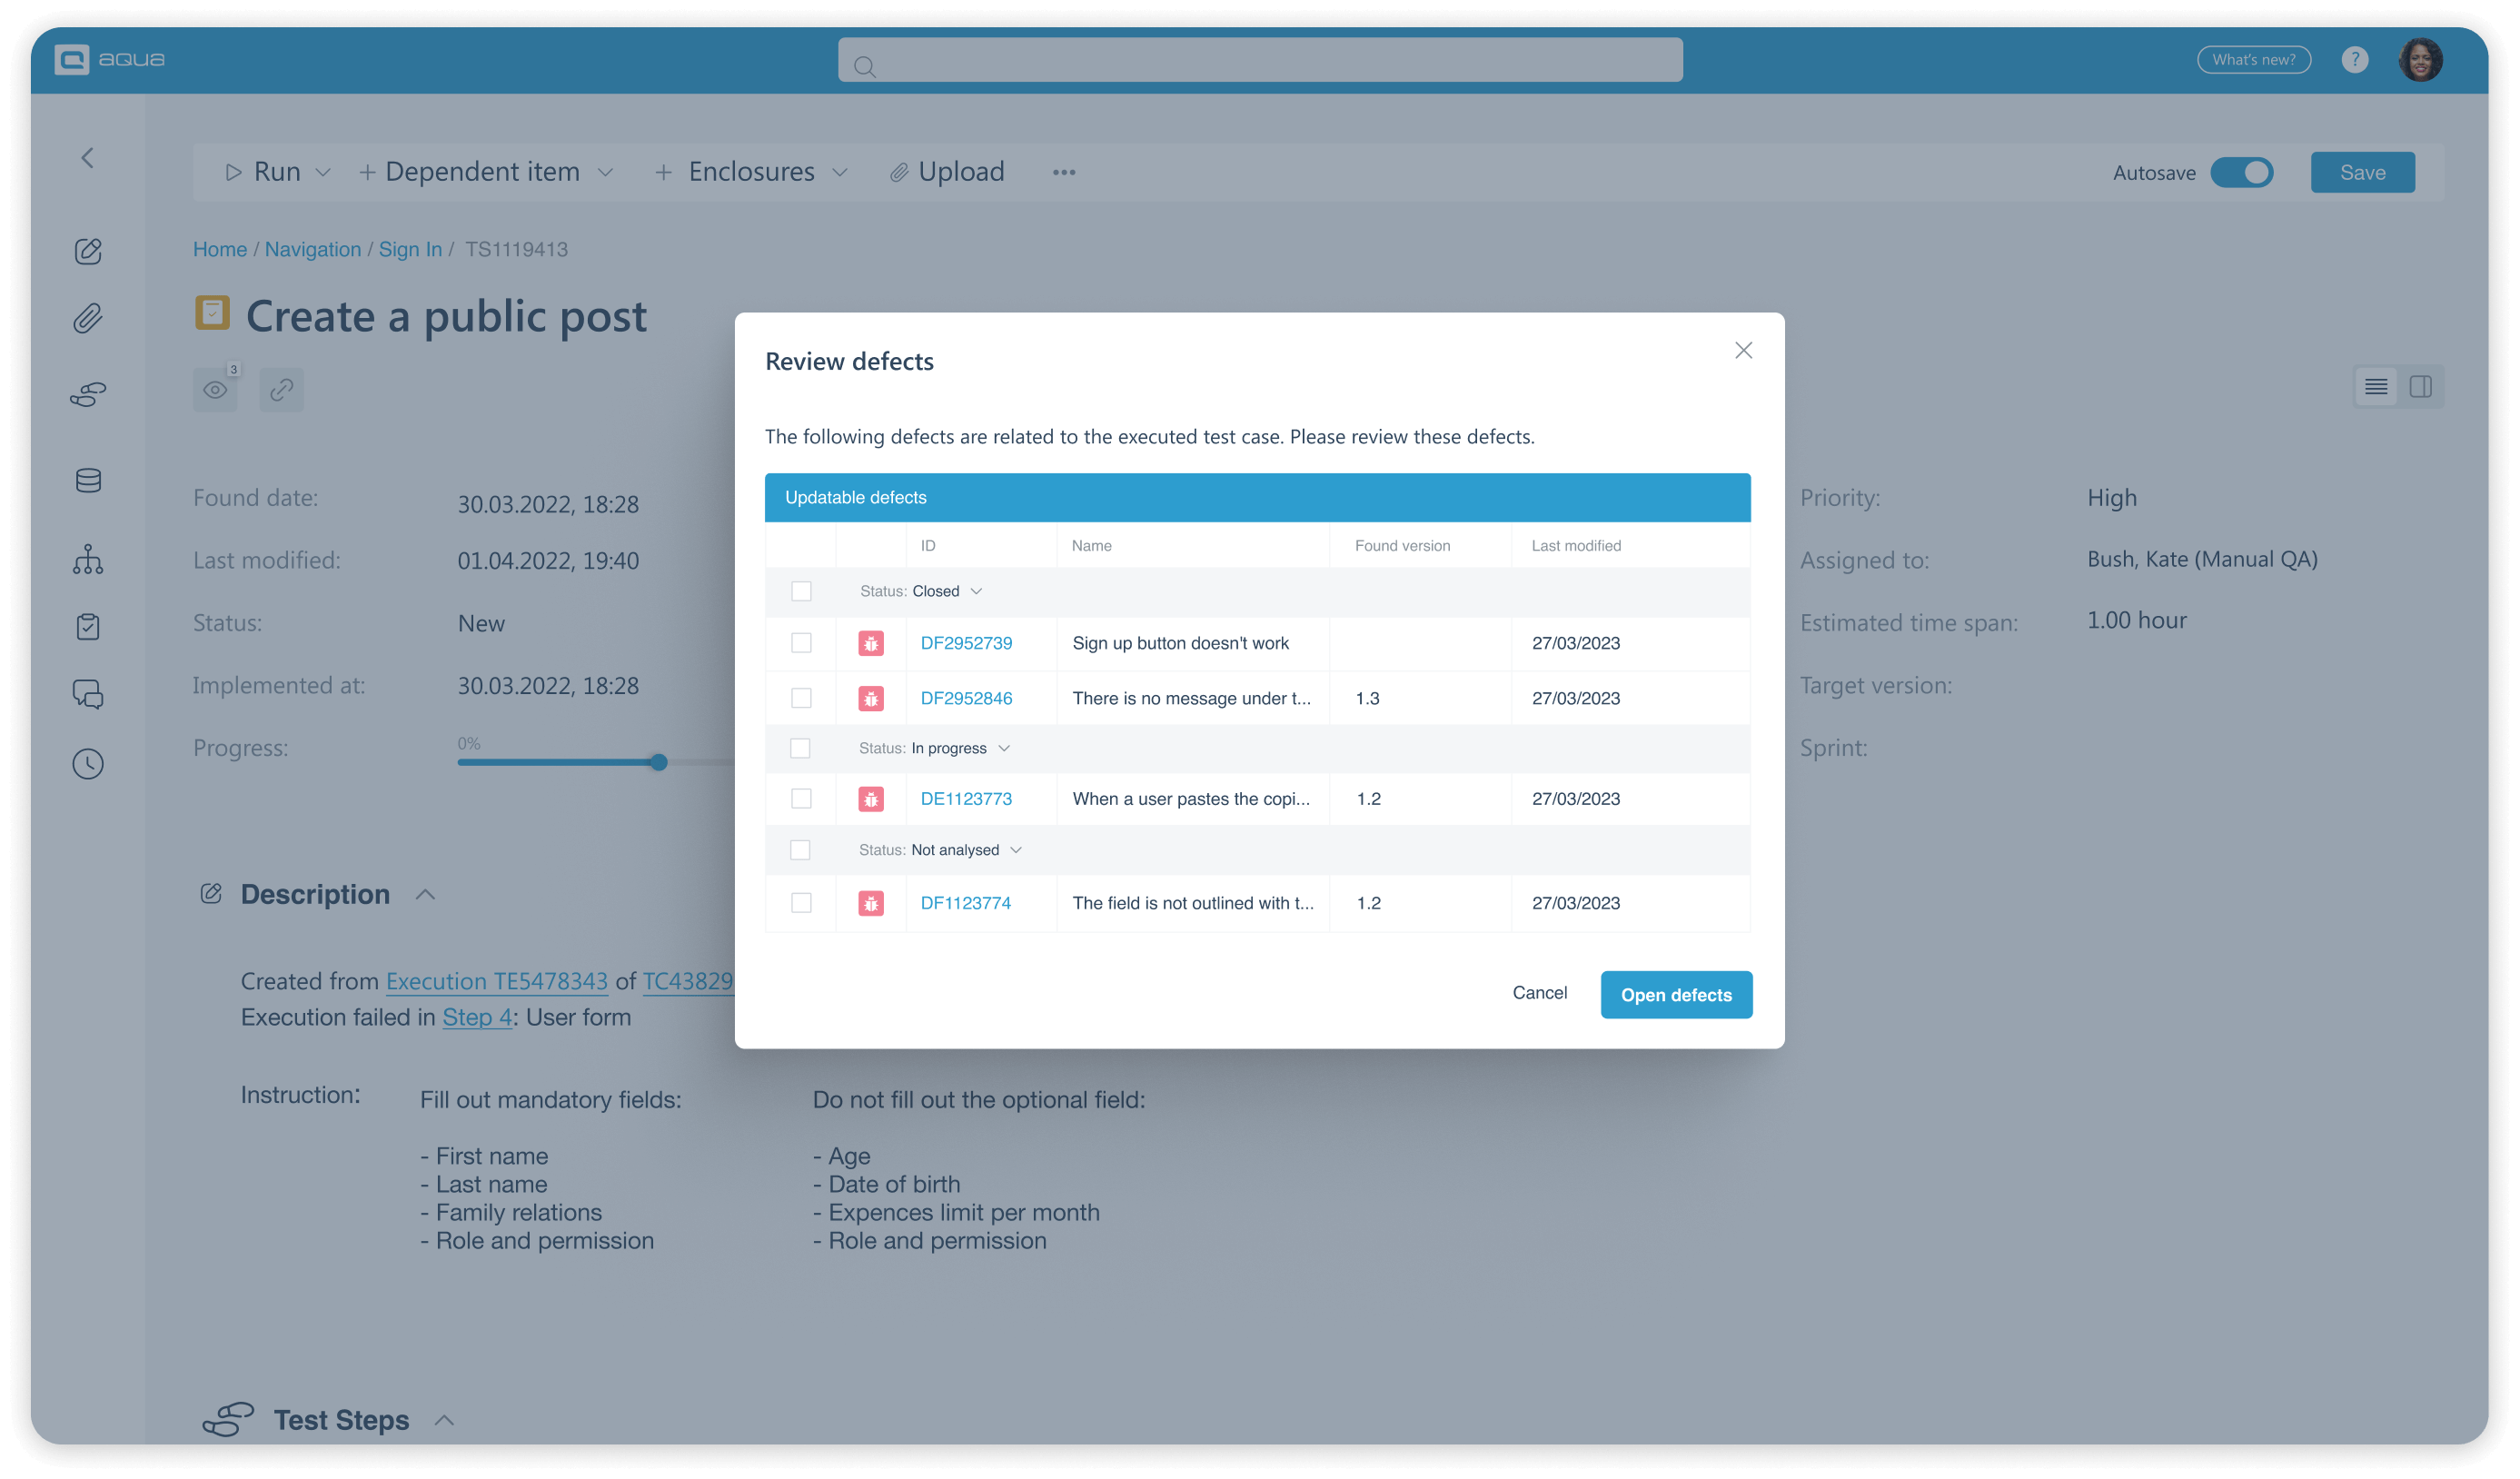Click the back navigation arrow icon

click(88, 158)
